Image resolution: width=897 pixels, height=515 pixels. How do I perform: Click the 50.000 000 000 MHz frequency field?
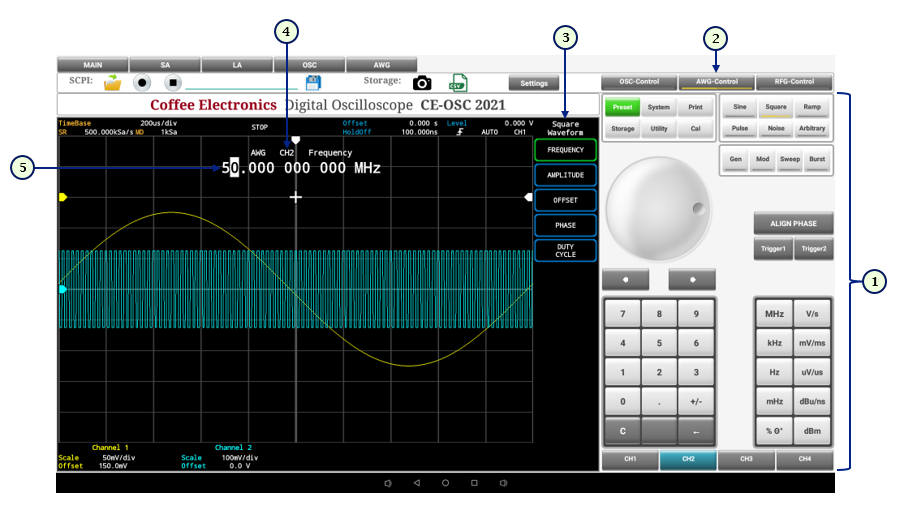pos(301,169)
